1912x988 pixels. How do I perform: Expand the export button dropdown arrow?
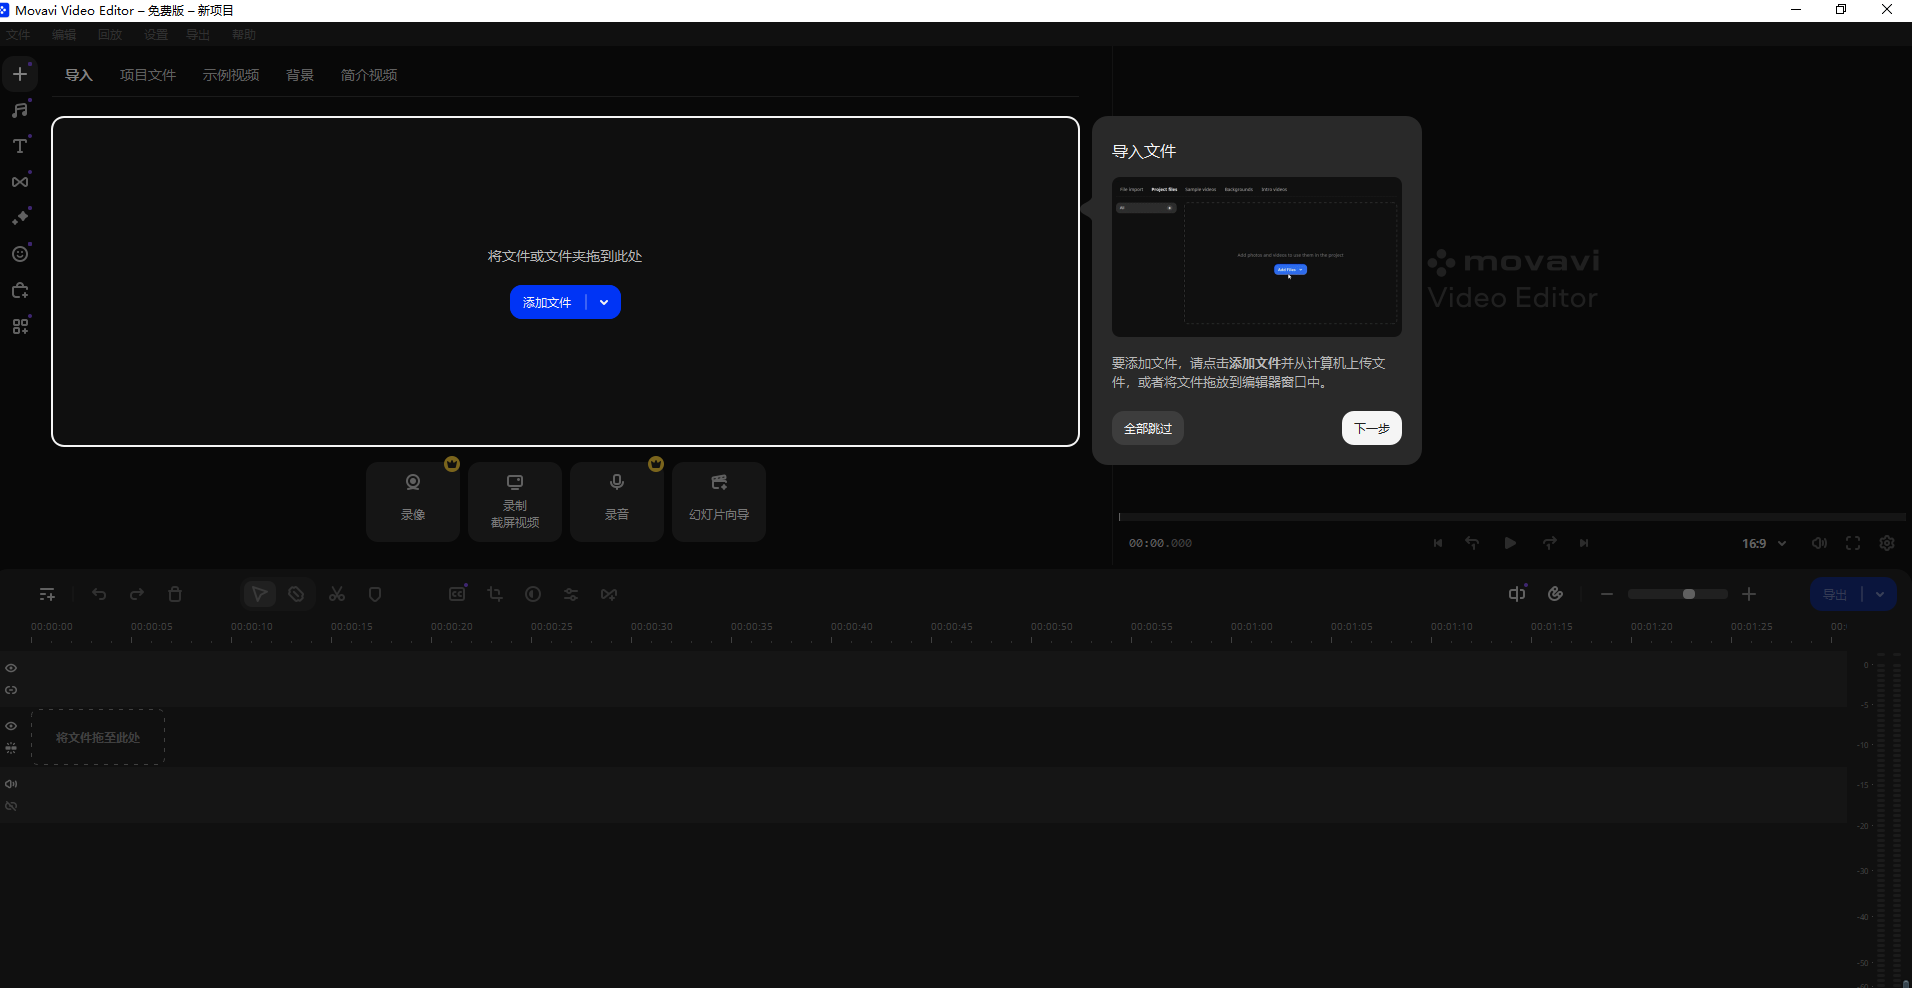pyautogui.click(x=1880, y=594)
